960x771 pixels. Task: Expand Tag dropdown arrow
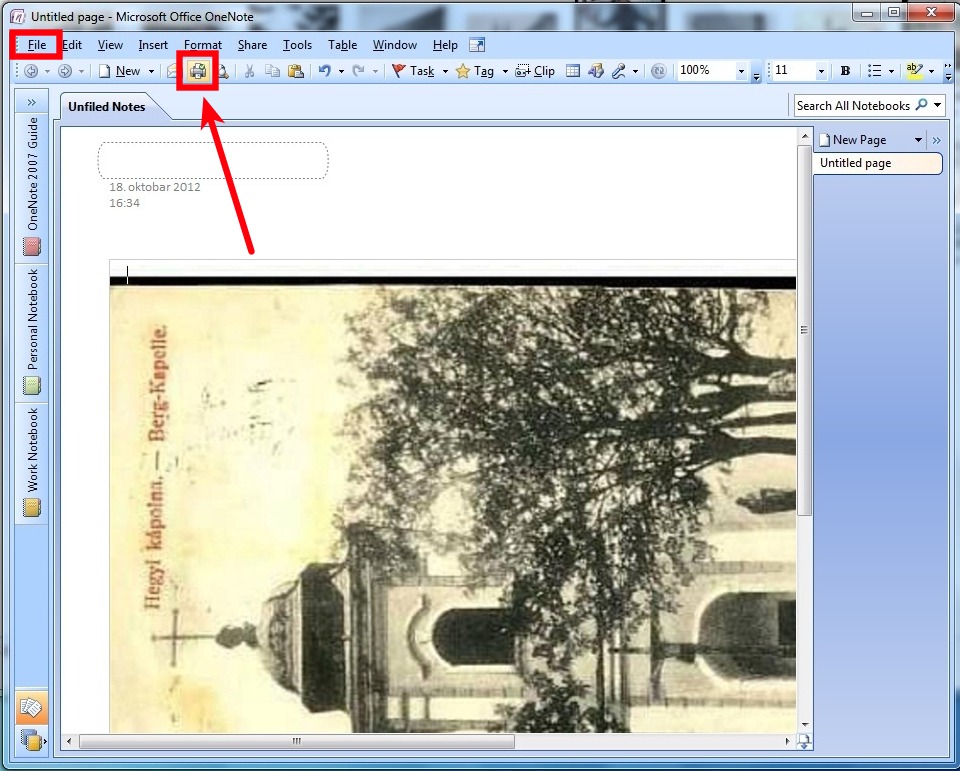505,72
